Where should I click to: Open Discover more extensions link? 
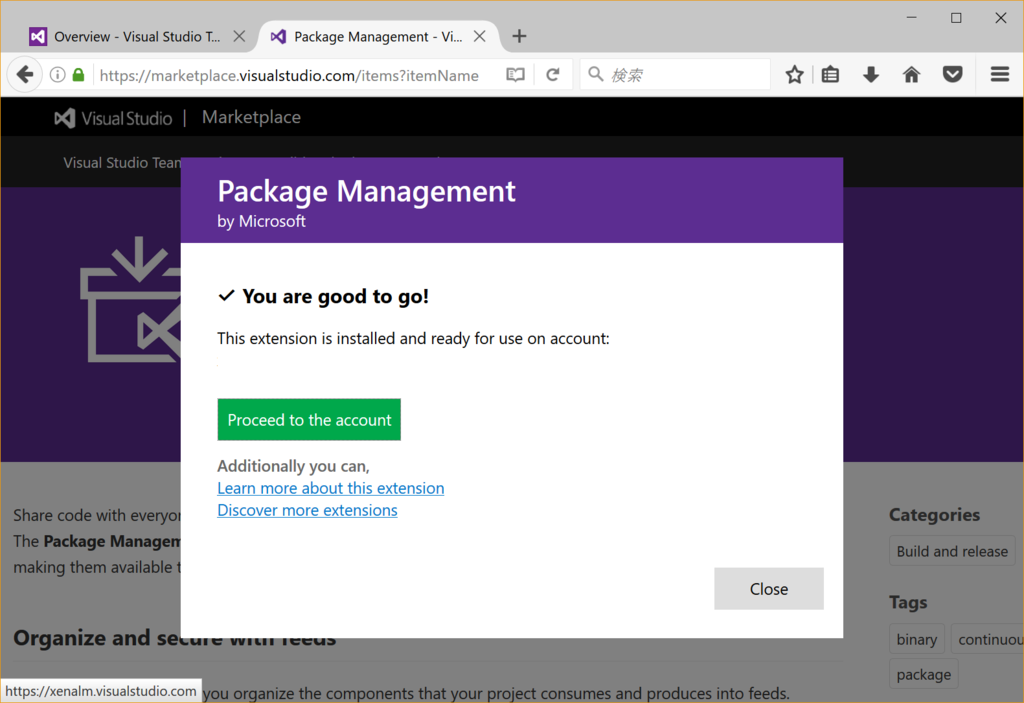(307, 510)
